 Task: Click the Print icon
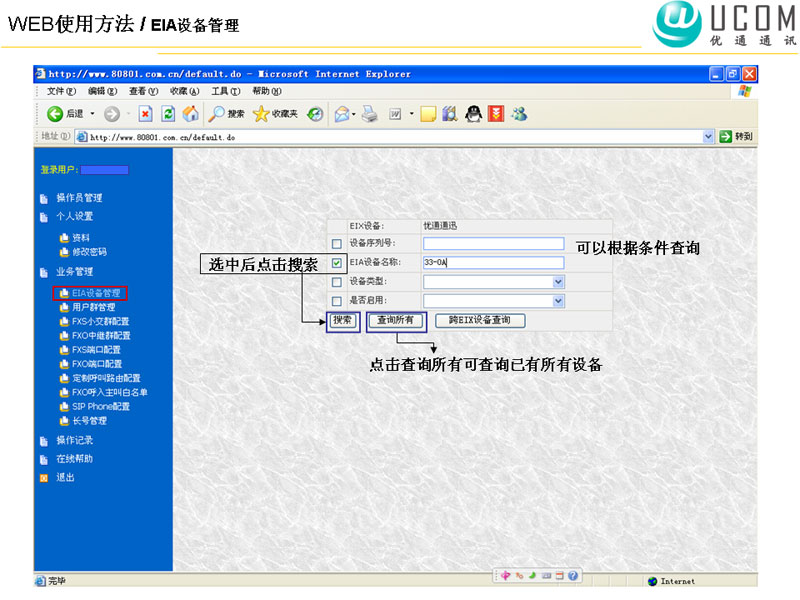[x=369, y=114]
